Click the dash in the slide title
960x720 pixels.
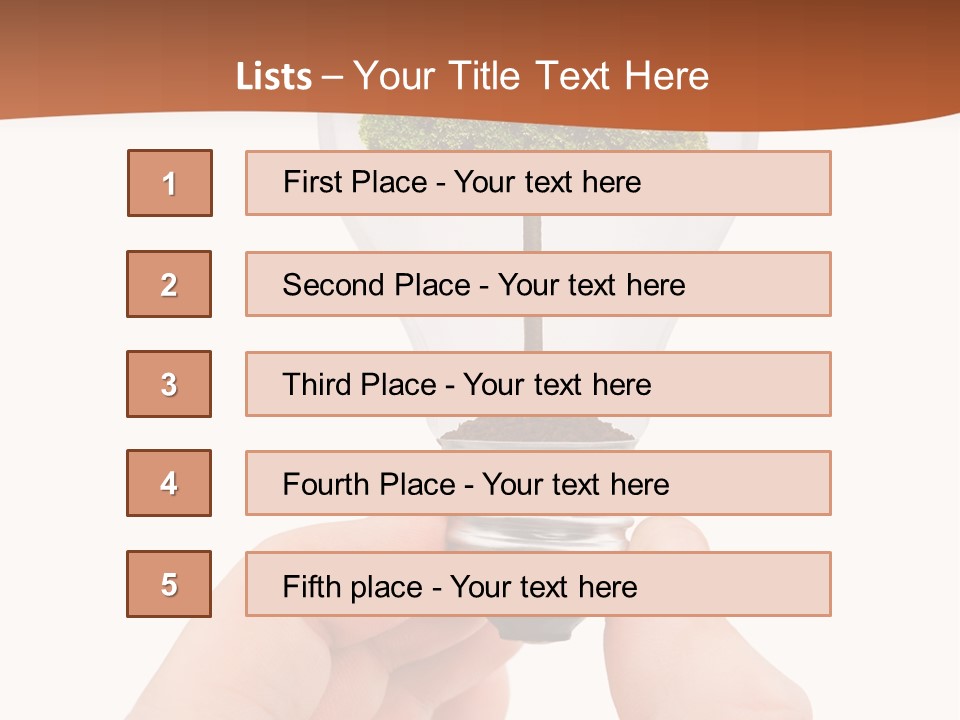332,77
